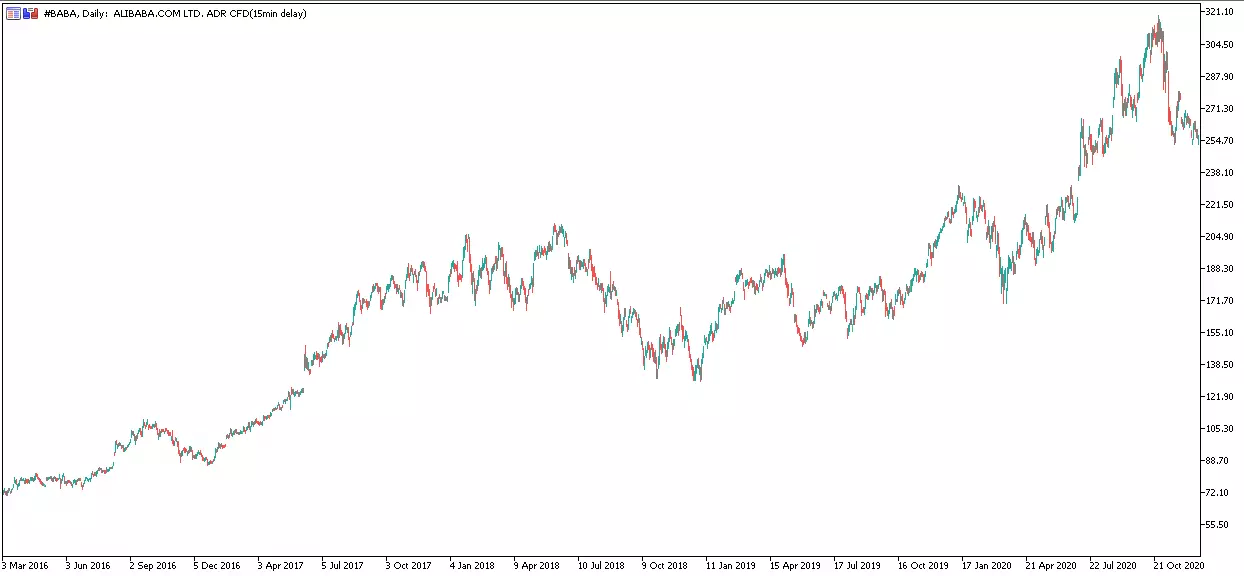1244x576 pixels.
Task: Click the 254.70 price level on scale
Action: [1218, 141]
